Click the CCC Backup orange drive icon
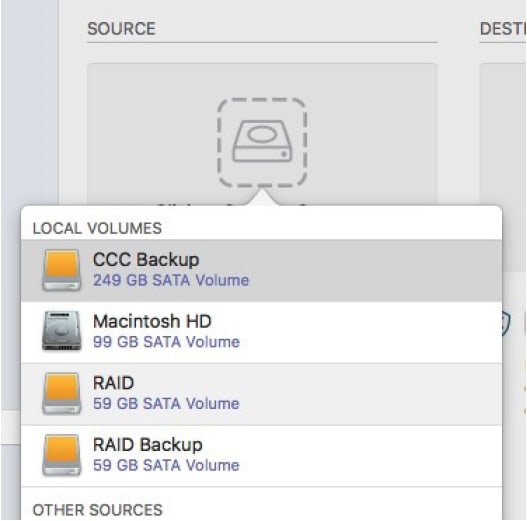The height and width of the screenshot is (521, 527). click(x=62, y=270)
